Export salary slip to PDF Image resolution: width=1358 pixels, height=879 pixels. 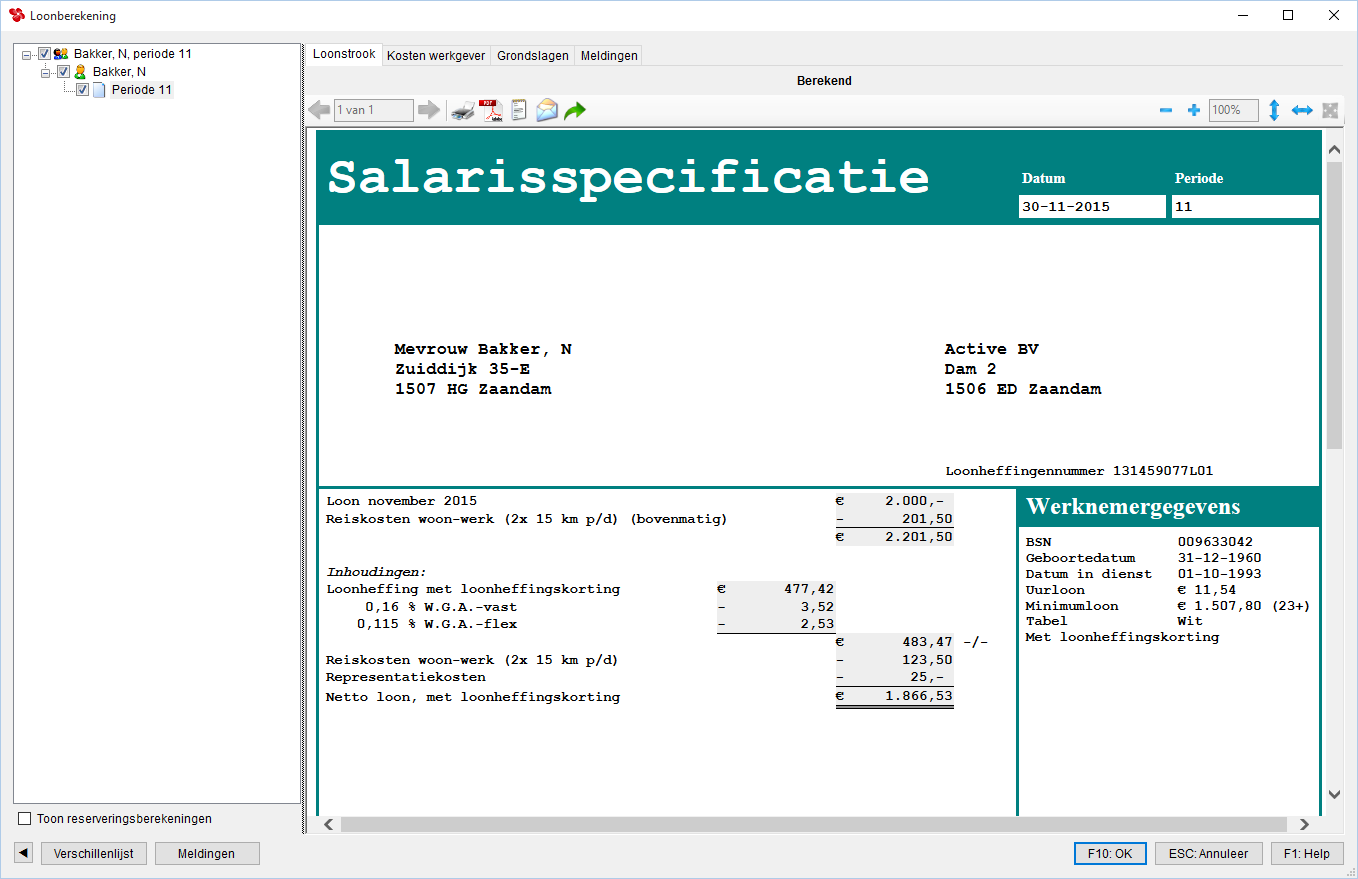(x=490, y=110)
